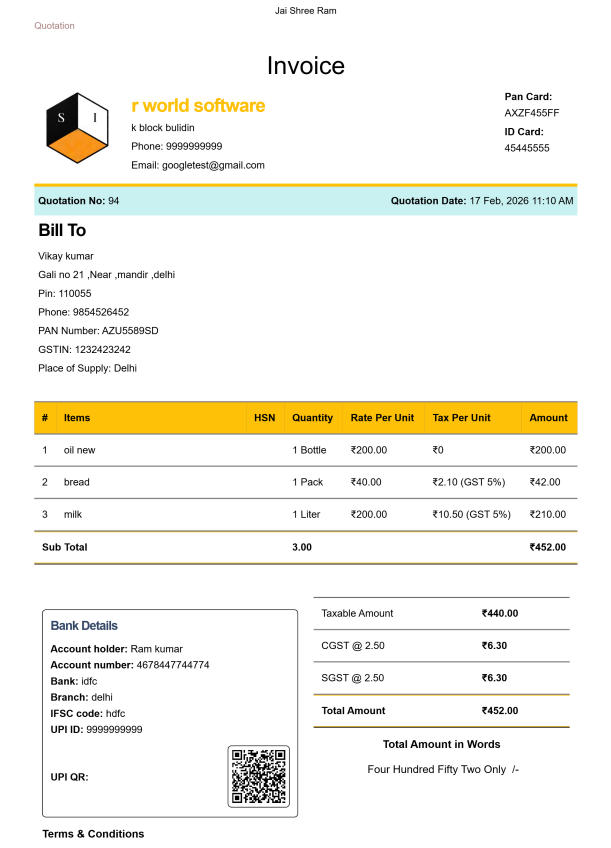Click the Pan Card number AXZF455FF
The height and width of the screenshot is (848, 611).
(532, 113)
